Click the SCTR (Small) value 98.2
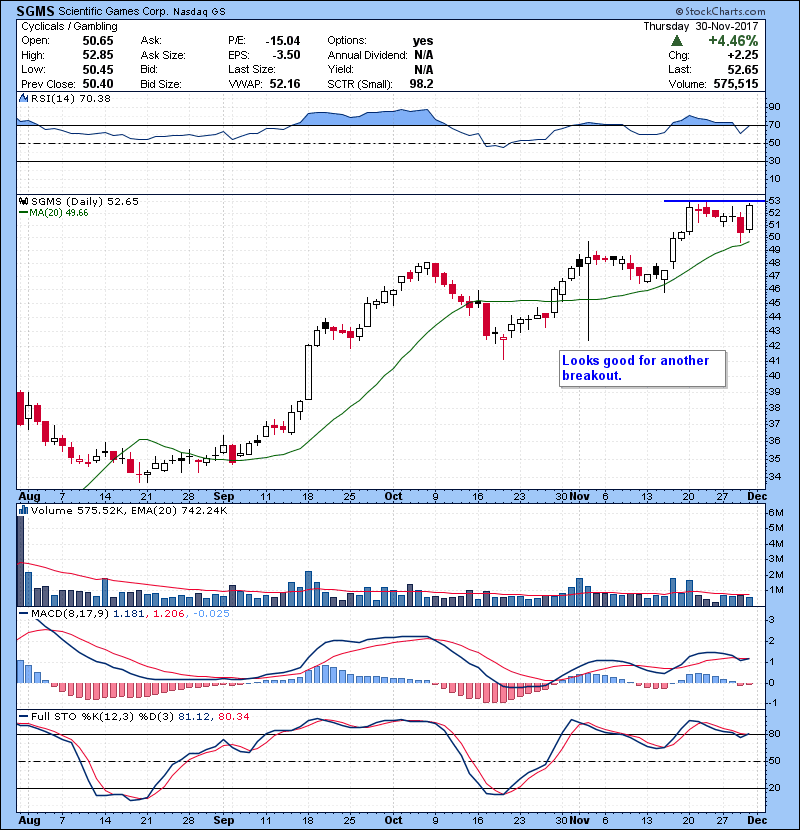The image size is (800, 830). [x=421, y=84]
